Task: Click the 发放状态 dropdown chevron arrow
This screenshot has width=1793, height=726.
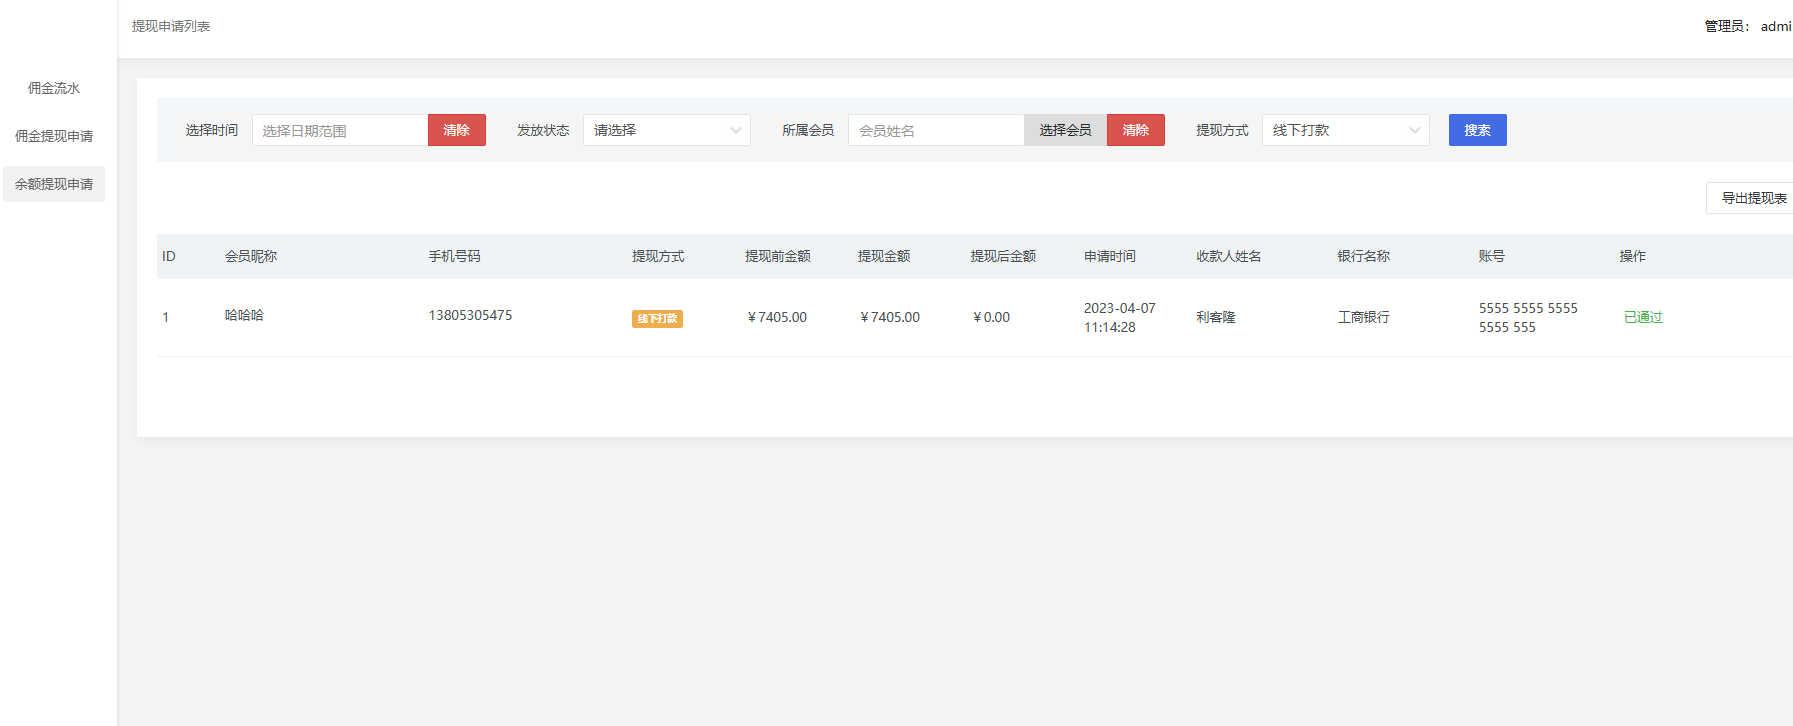Action: [x=736, y=130]
